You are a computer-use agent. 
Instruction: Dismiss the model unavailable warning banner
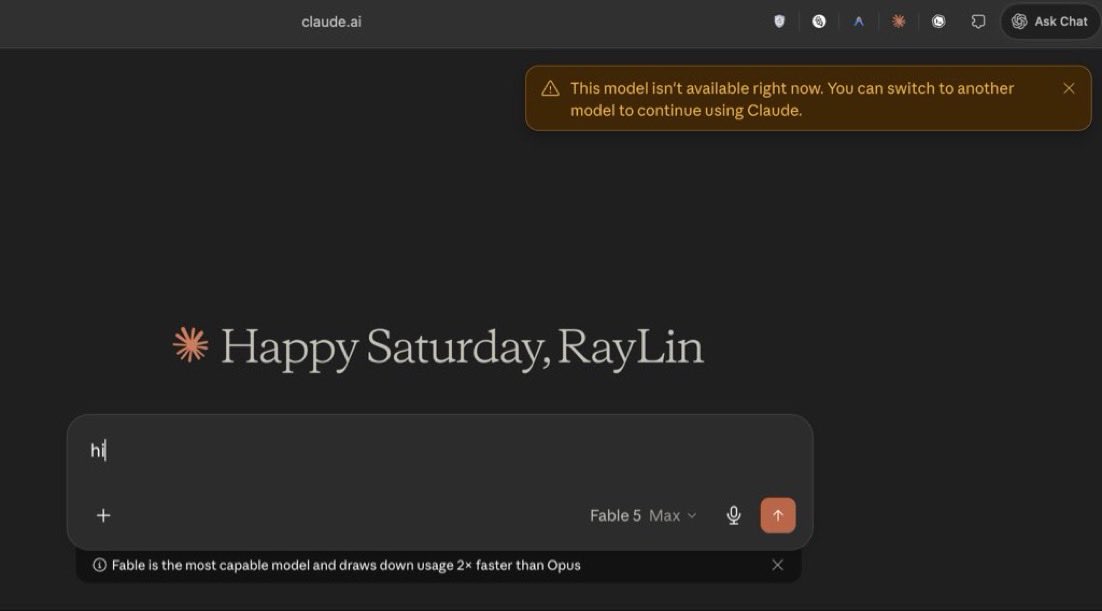(1069, 89)
